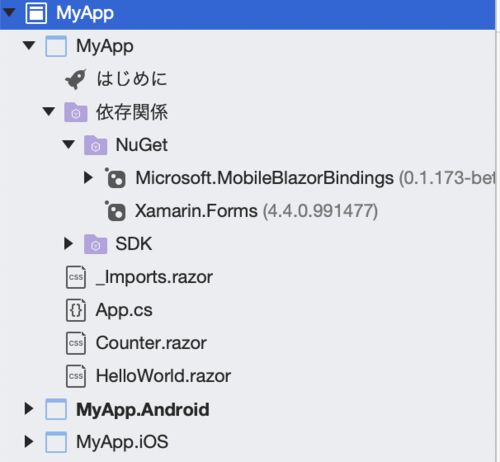Viewport: 500px width, 462px height.
Task: Open the HelloWorld.razor file
Action: [x=163, y=376]
